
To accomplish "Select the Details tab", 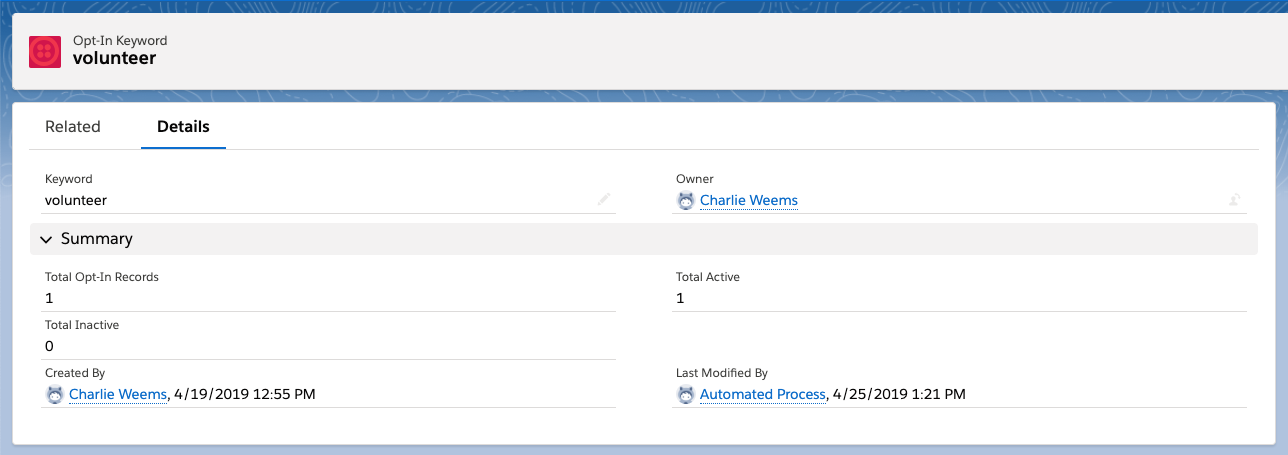I will pos(183,127).
